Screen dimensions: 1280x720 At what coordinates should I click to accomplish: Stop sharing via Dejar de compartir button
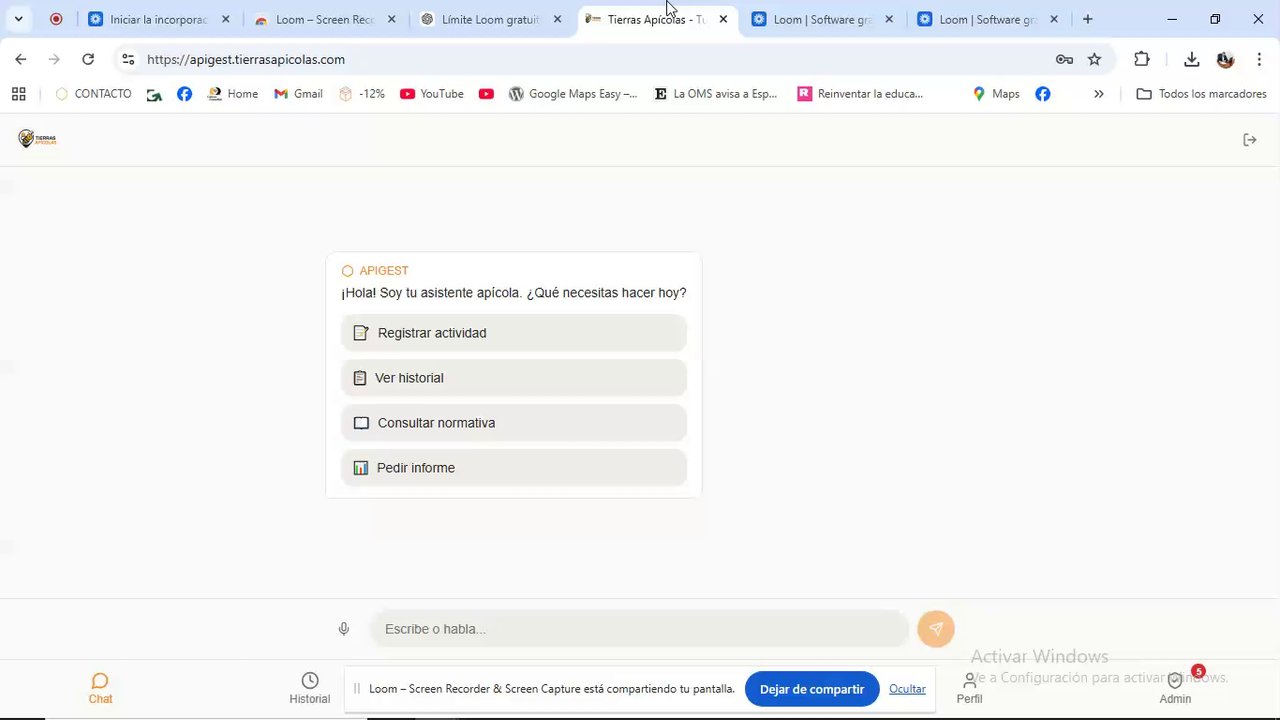click(812, 689)
